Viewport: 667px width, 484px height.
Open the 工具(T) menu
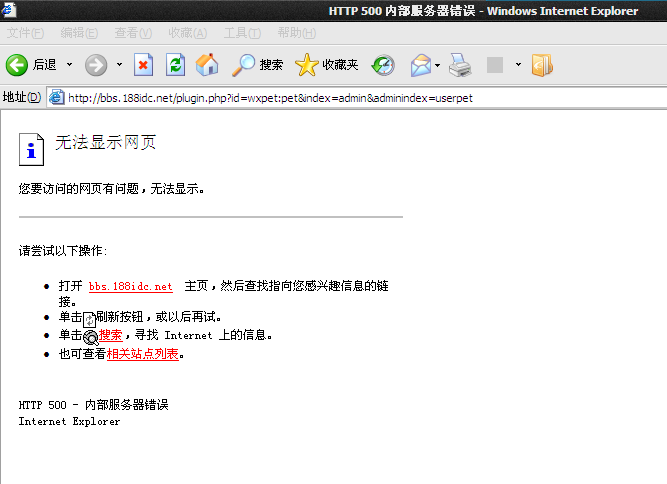click(x=242, y=33)
